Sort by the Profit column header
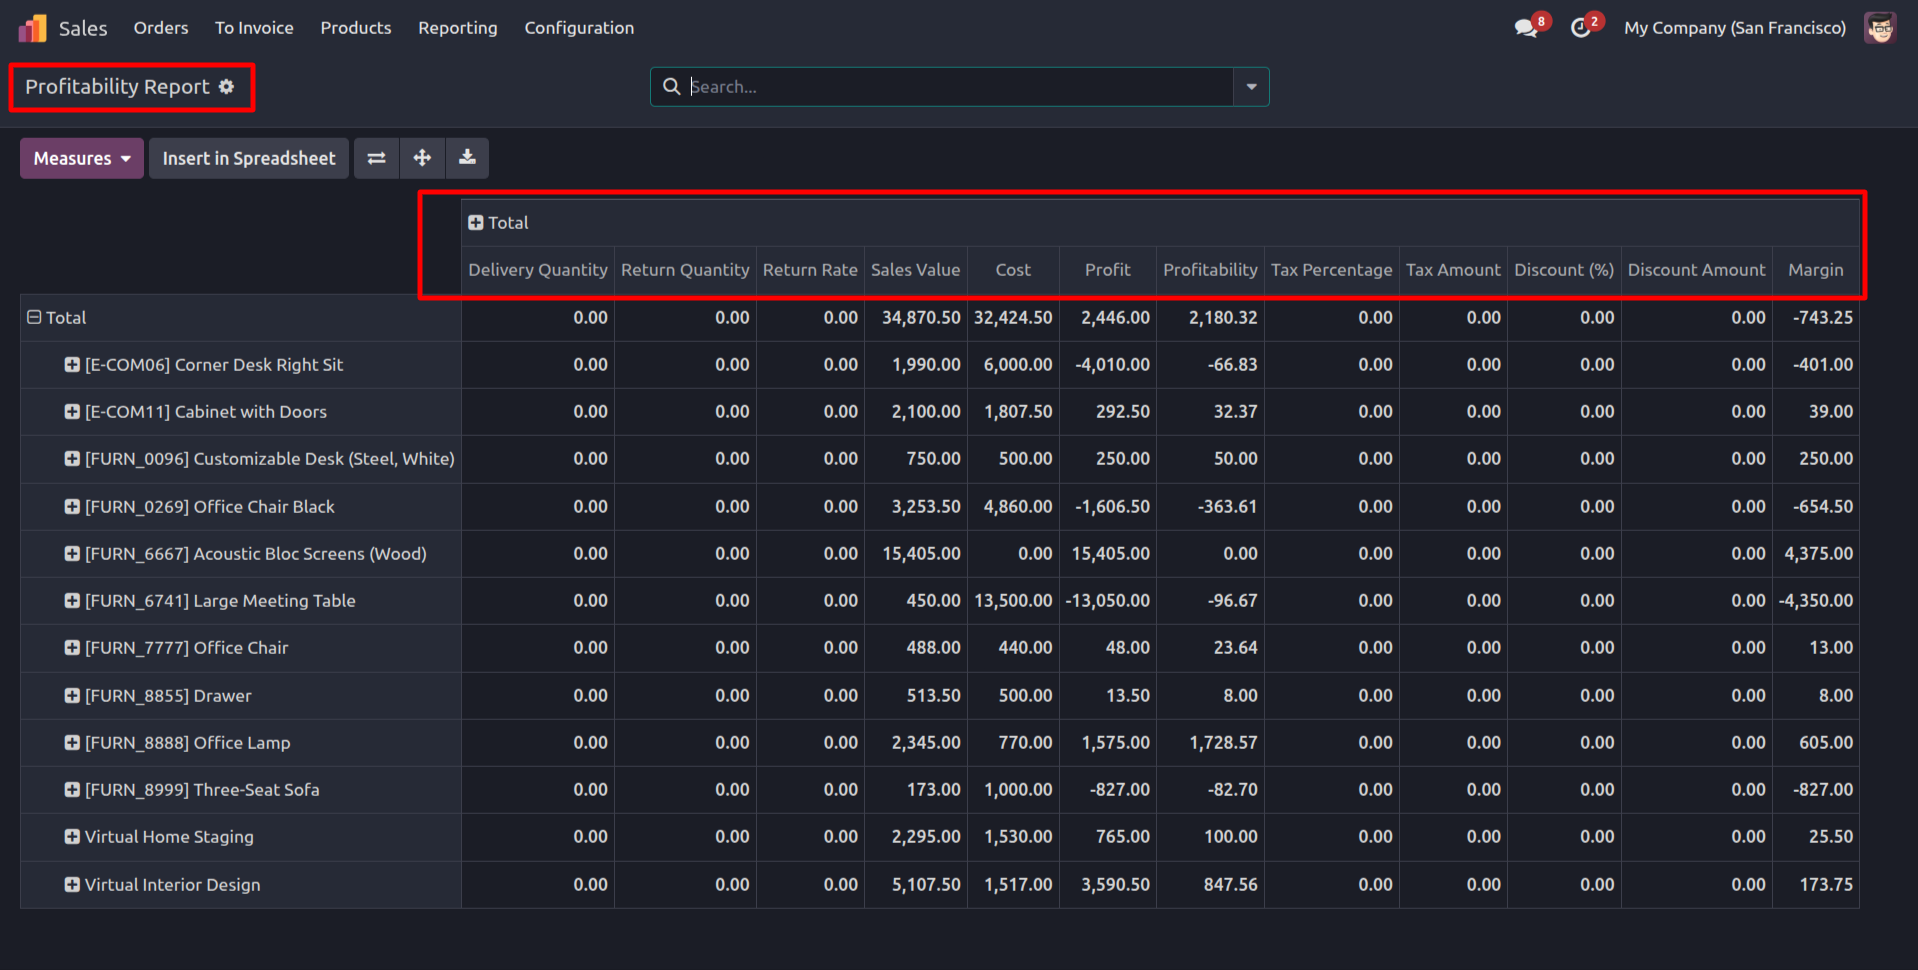This screenshot has width=1918, height=970. click(1107, 270)
